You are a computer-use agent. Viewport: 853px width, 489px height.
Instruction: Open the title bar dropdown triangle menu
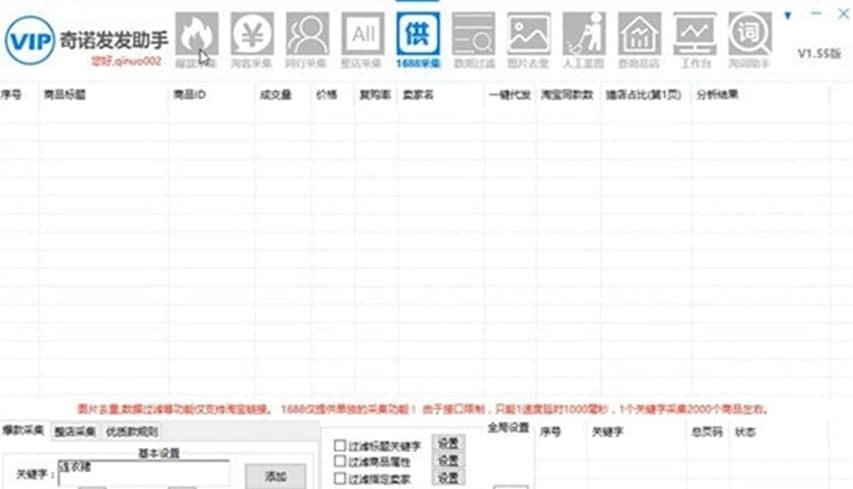pos(788,16)
